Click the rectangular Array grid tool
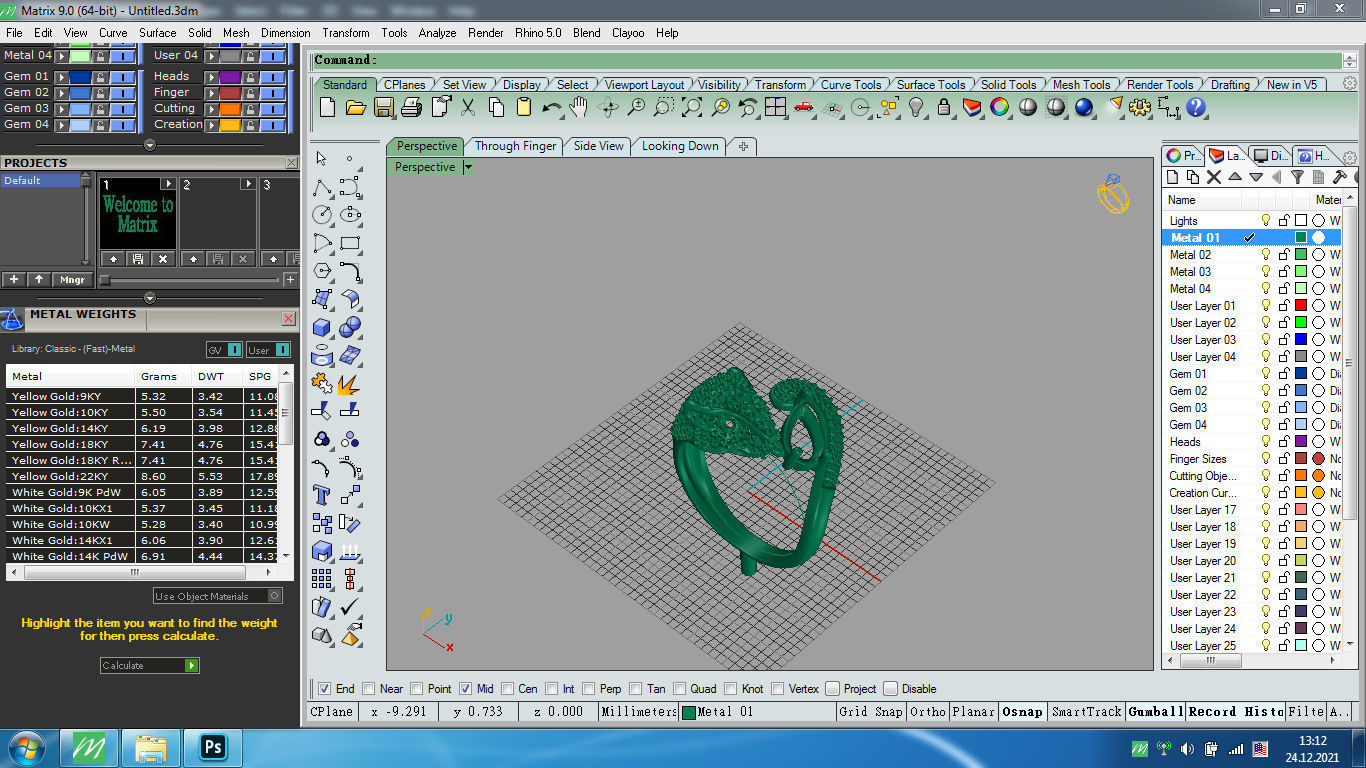 pyautogui.click(x=322, y=579)
